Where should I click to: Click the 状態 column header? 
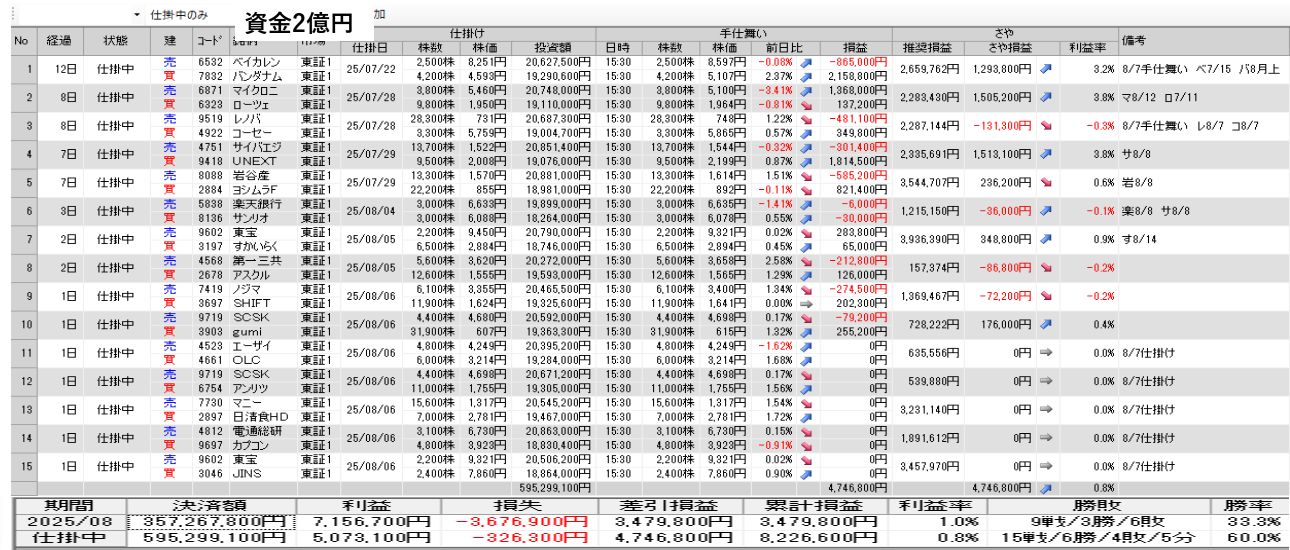pyautogui.click(x=115, y=41)
